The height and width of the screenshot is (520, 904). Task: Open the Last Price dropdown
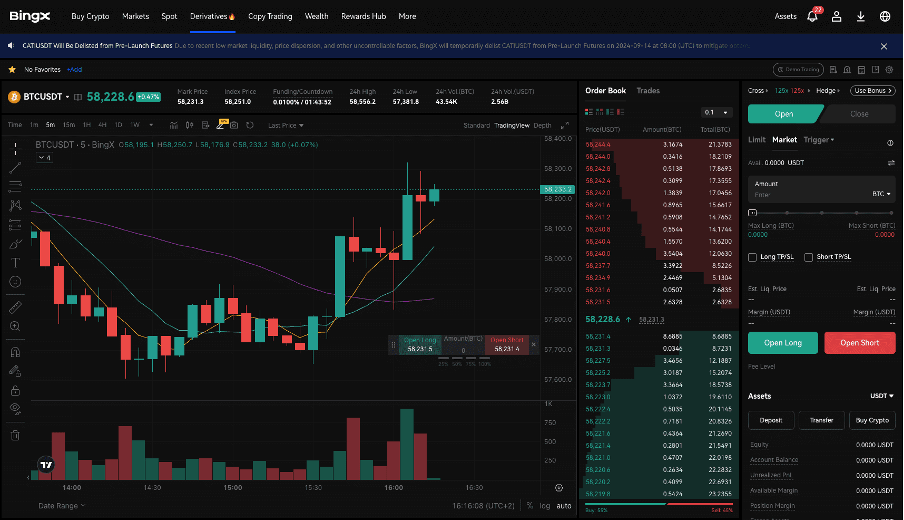[286, 125]
